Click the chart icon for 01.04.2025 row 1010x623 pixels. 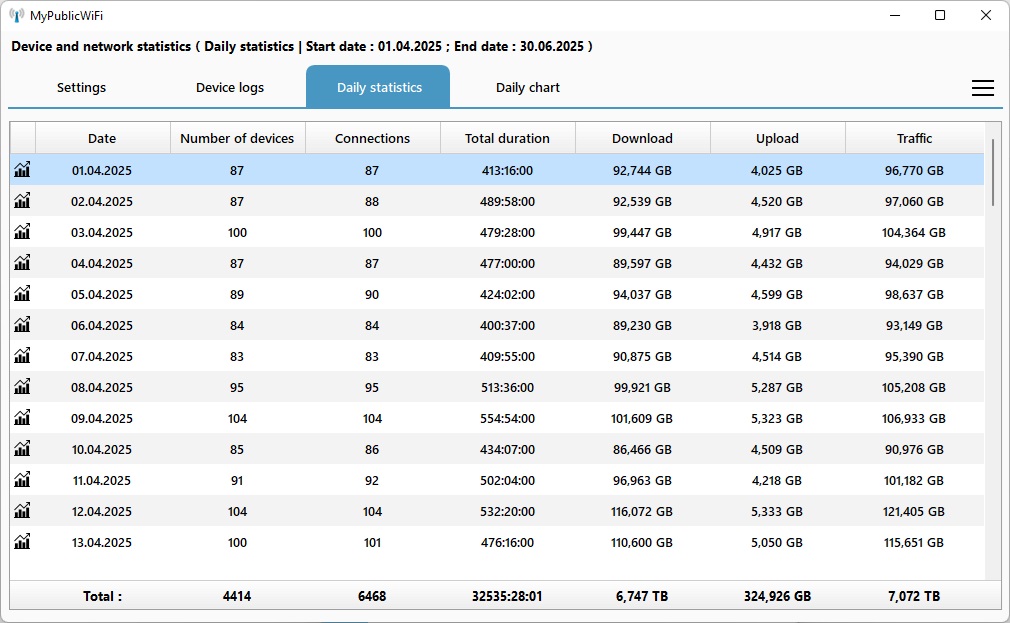[22, 170]
